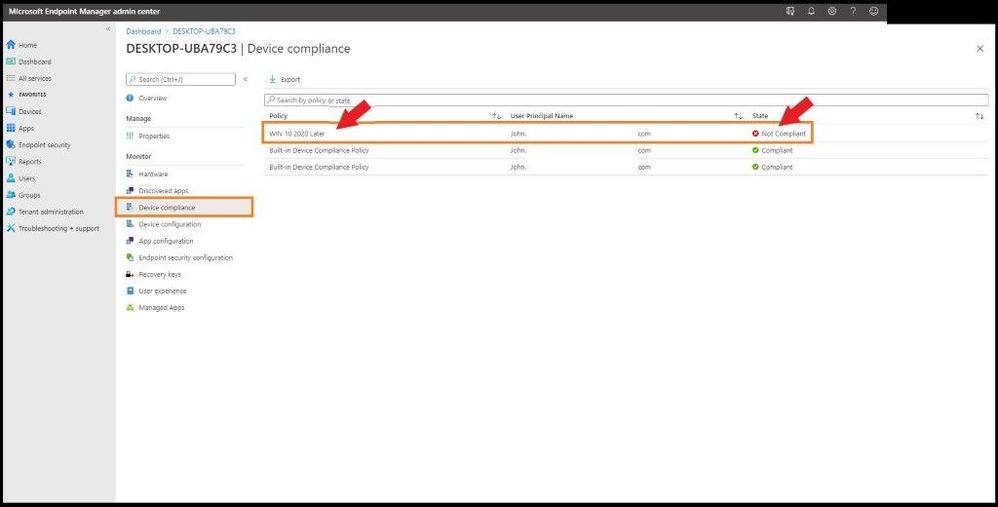This screenshot has width=998, height=507.
Task: Click the Not Compliant state cell
Action: click(x=778, y=134)
